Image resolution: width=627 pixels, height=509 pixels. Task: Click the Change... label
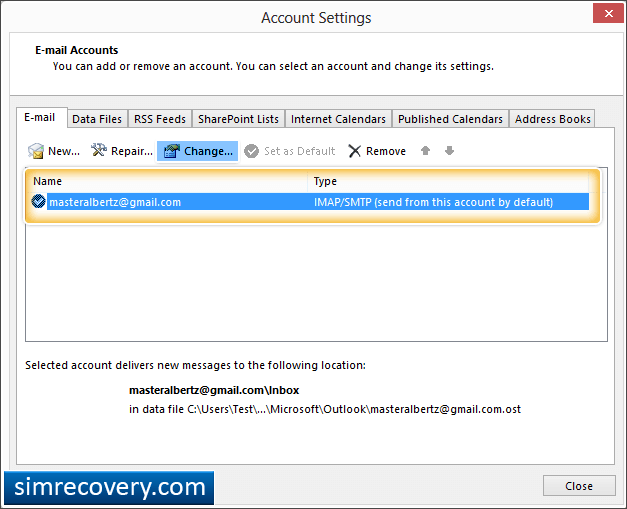208,151
